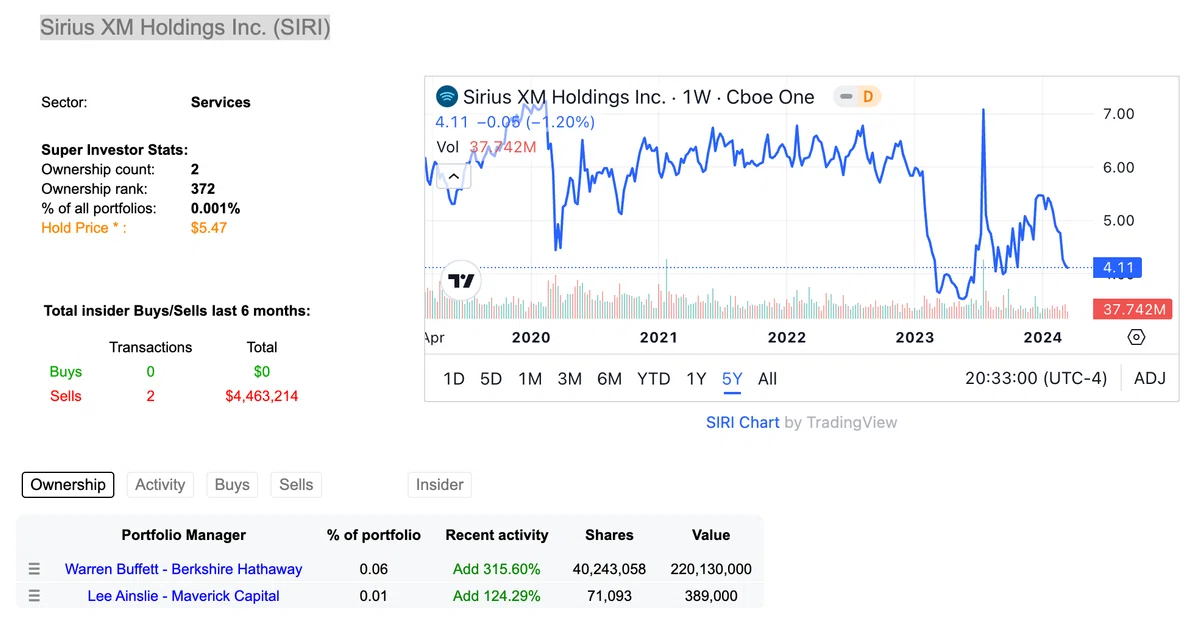
Task: Click the TradingView logo icon on chart
Action: [461, 281]
